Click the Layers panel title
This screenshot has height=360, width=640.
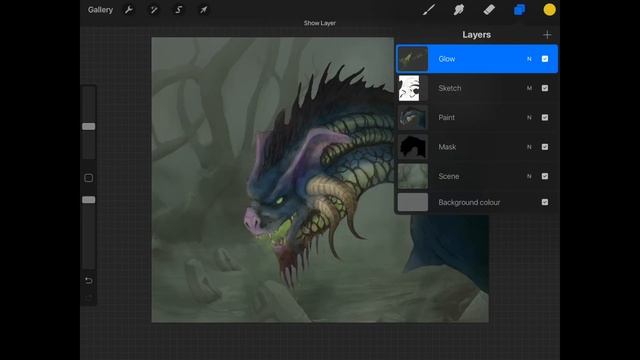(476, 35)
